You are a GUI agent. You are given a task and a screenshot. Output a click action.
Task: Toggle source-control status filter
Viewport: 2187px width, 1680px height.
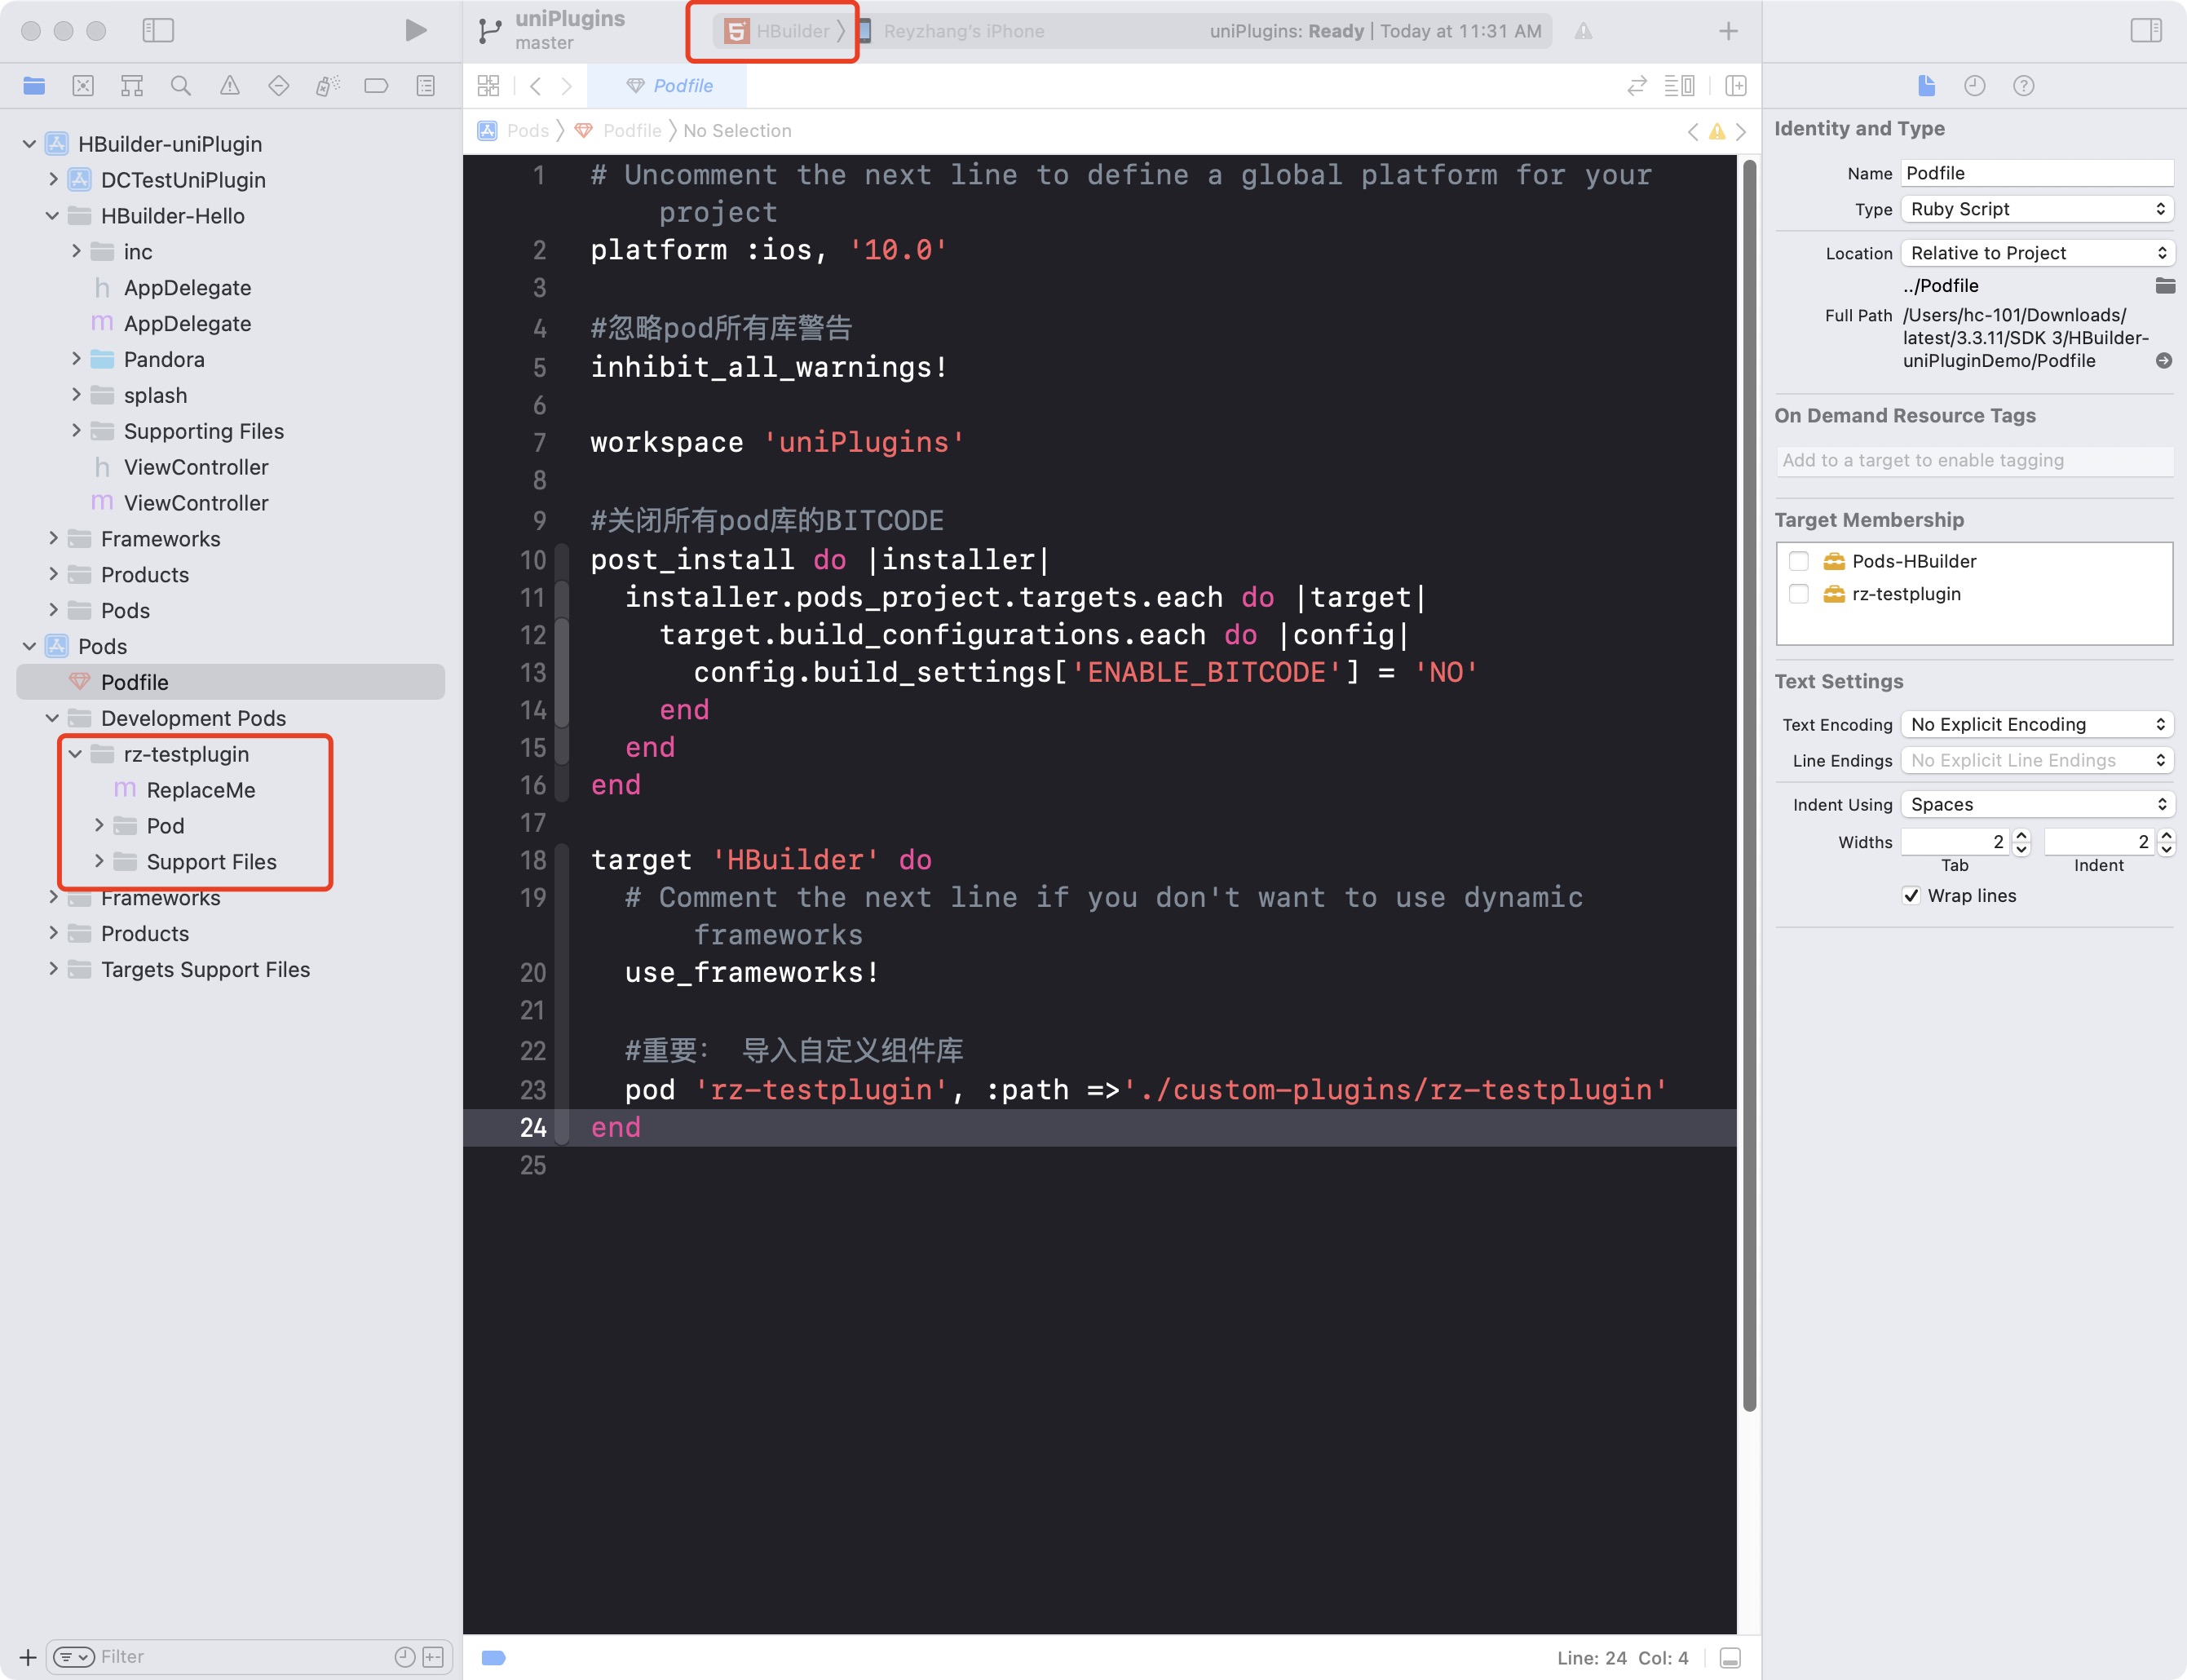tap(433, 1657)
